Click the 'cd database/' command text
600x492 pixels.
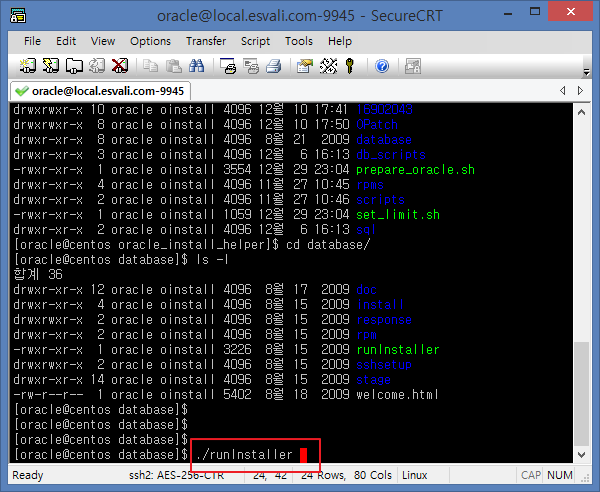click(x=328, y=245)
